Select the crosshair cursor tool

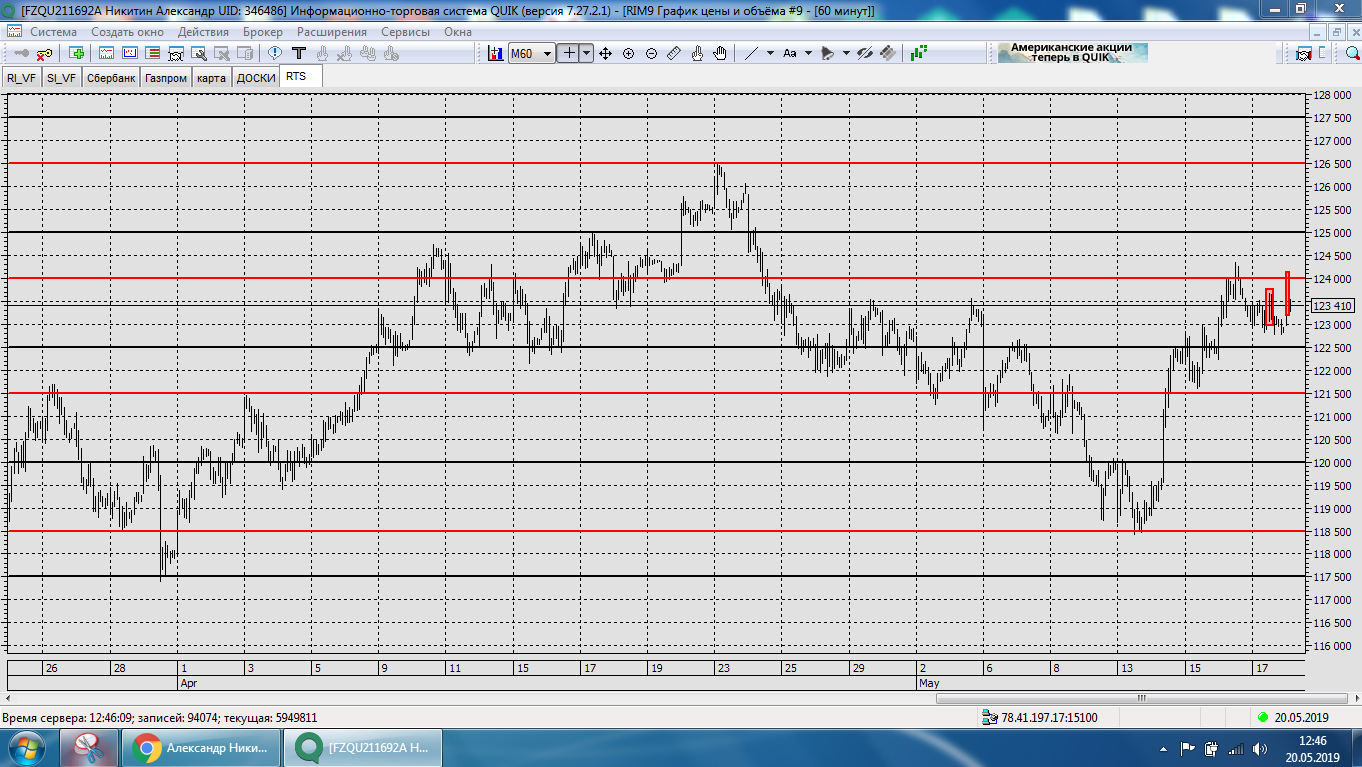(569, 53)
